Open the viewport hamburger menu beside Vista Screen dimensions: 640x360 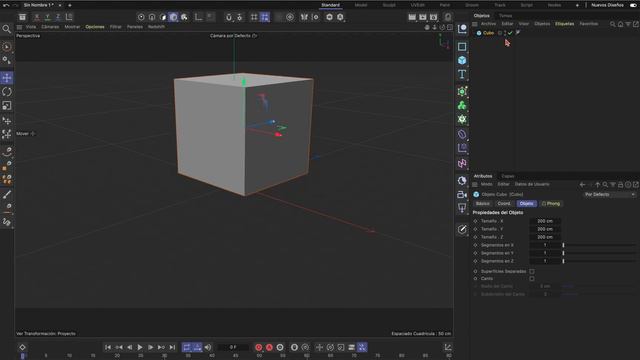19,27
